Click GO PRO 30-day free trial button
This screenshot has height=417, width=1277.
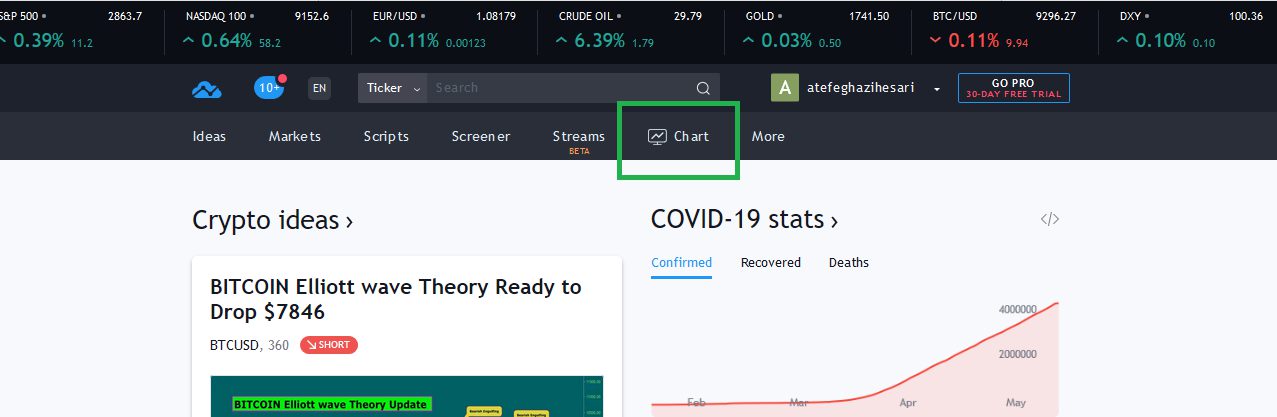tap(1013, 88)
